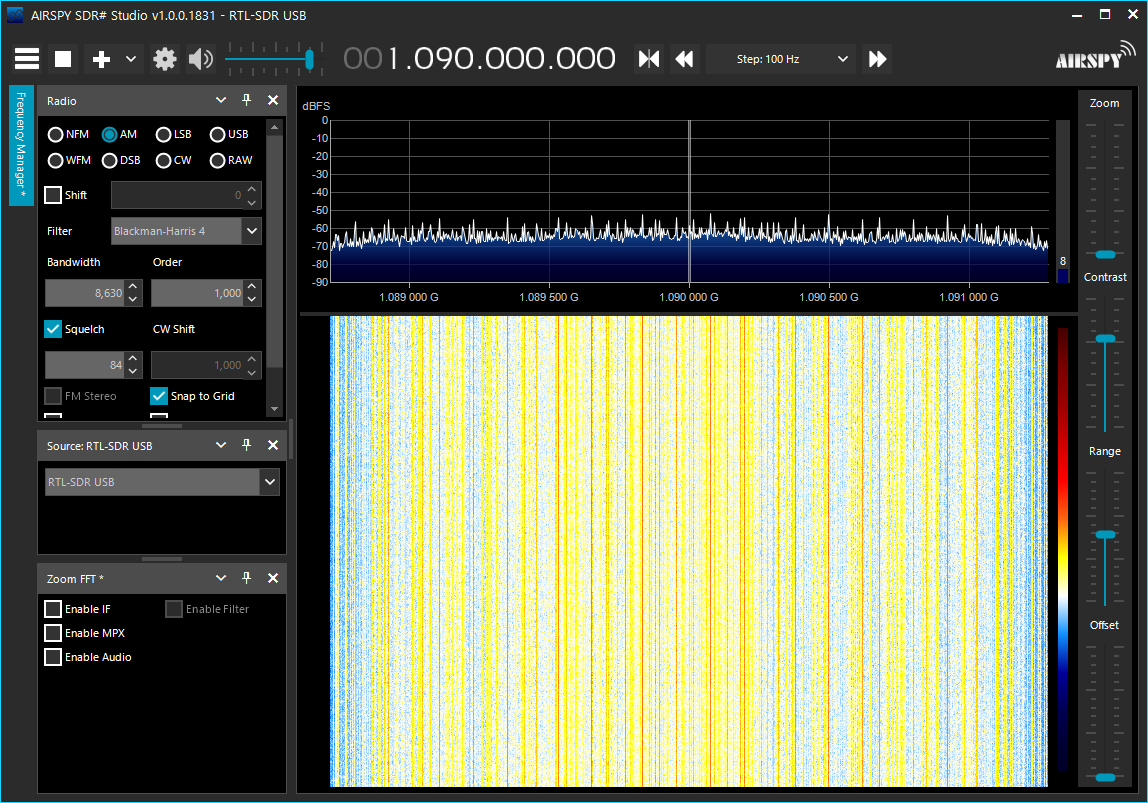The image size is (1148, 803).
Task: Pin the Zoom FFT panel
Action: (247, 578)
